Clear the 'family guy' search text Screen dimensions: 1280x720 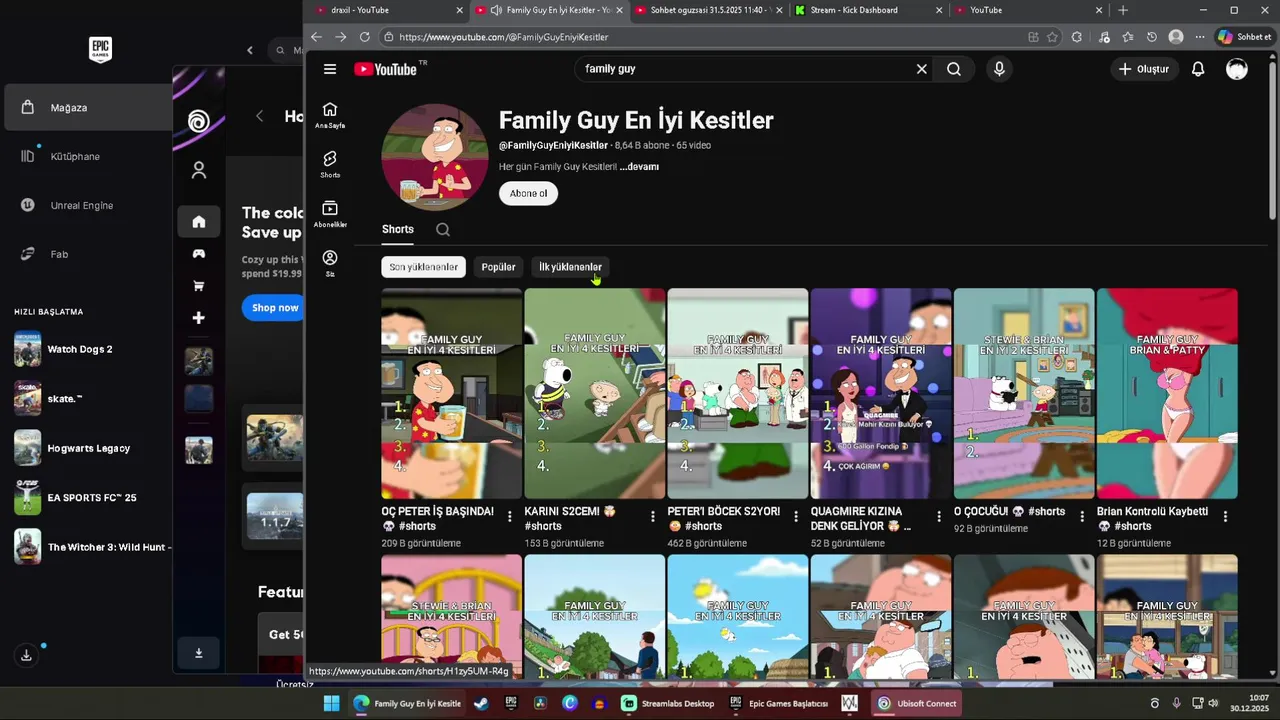922,69
